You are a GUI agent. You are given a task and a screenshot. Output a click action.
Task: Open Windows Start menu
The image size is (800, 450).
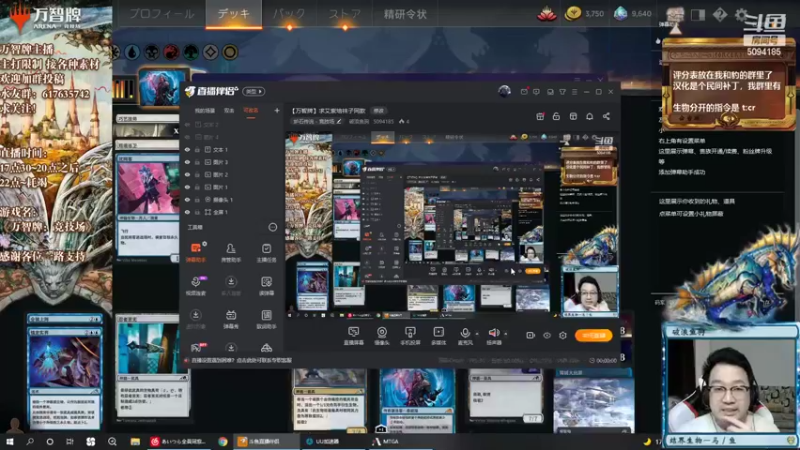[9, 441]
